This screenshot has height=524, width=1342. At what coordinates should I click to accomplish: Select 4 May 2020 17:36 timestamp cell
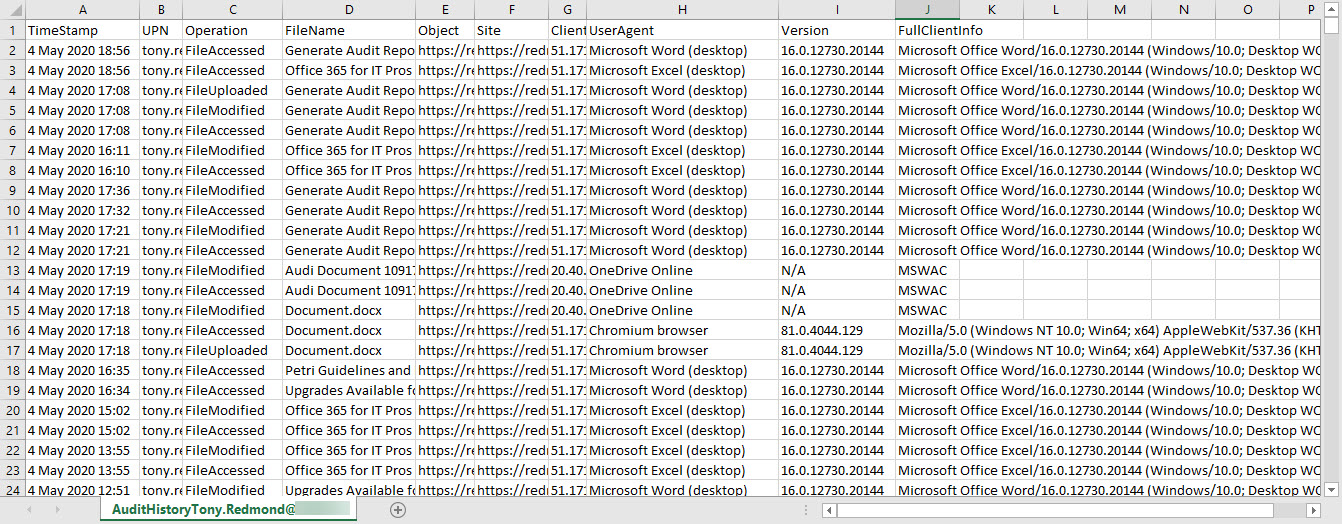(x=82, y=190)
